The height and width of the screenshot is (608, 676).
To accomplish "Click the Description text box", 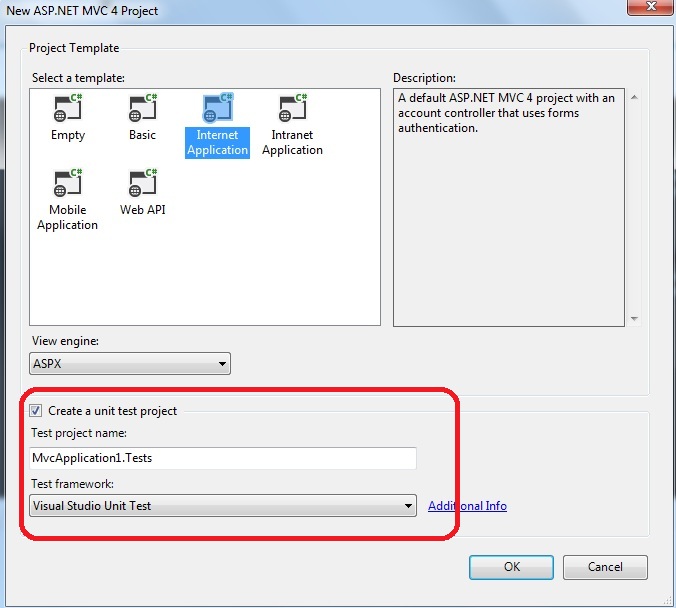I will click(509, 207).
